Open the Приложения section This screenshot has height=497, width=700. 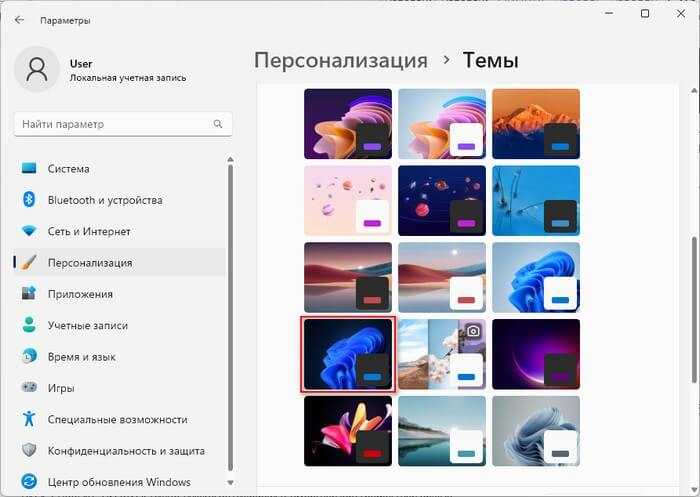click(x=120, y=294)
